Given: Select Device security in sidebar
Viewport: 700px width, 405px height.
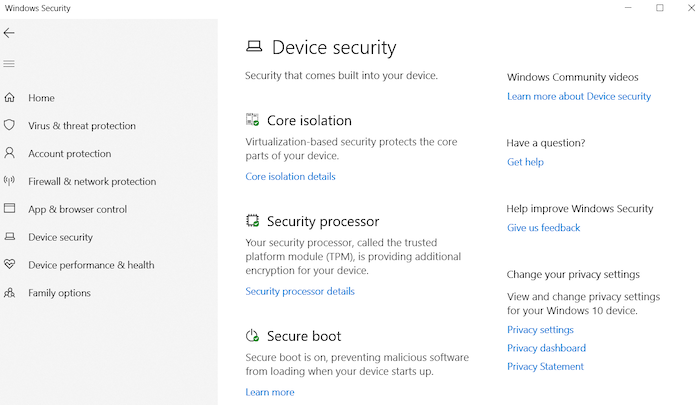Looking at the screenshot, I should pos(60,237).
